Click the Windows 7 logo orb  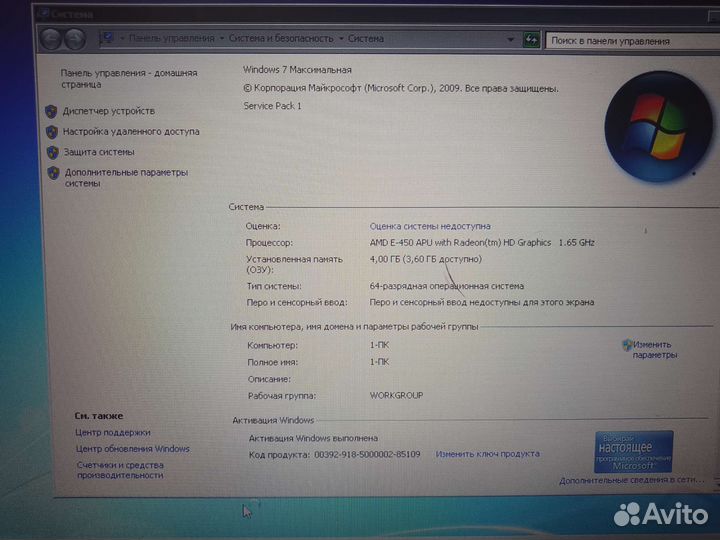(x=659, y=126)
